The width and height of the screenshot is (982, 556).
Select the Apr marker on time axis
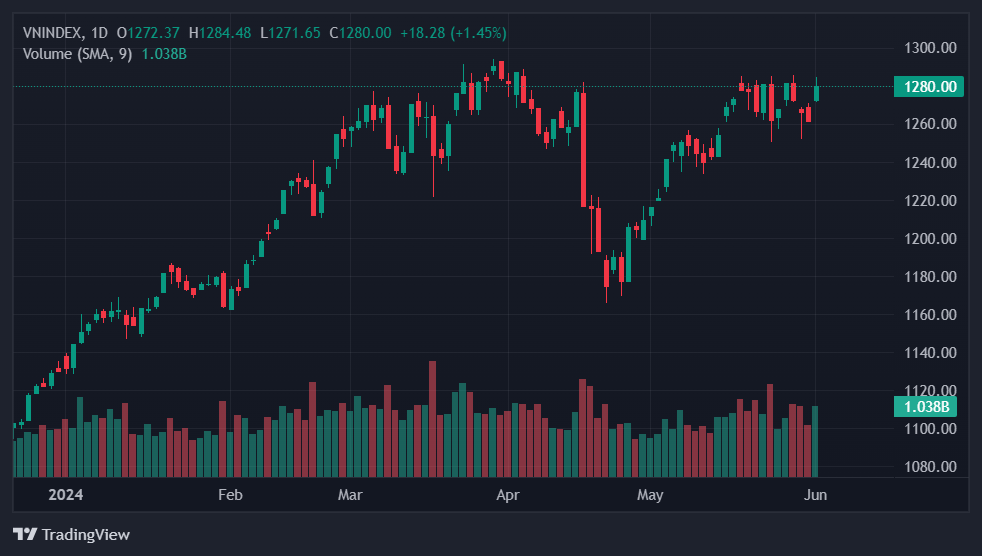pyautogui.click(x=508, y=495)
